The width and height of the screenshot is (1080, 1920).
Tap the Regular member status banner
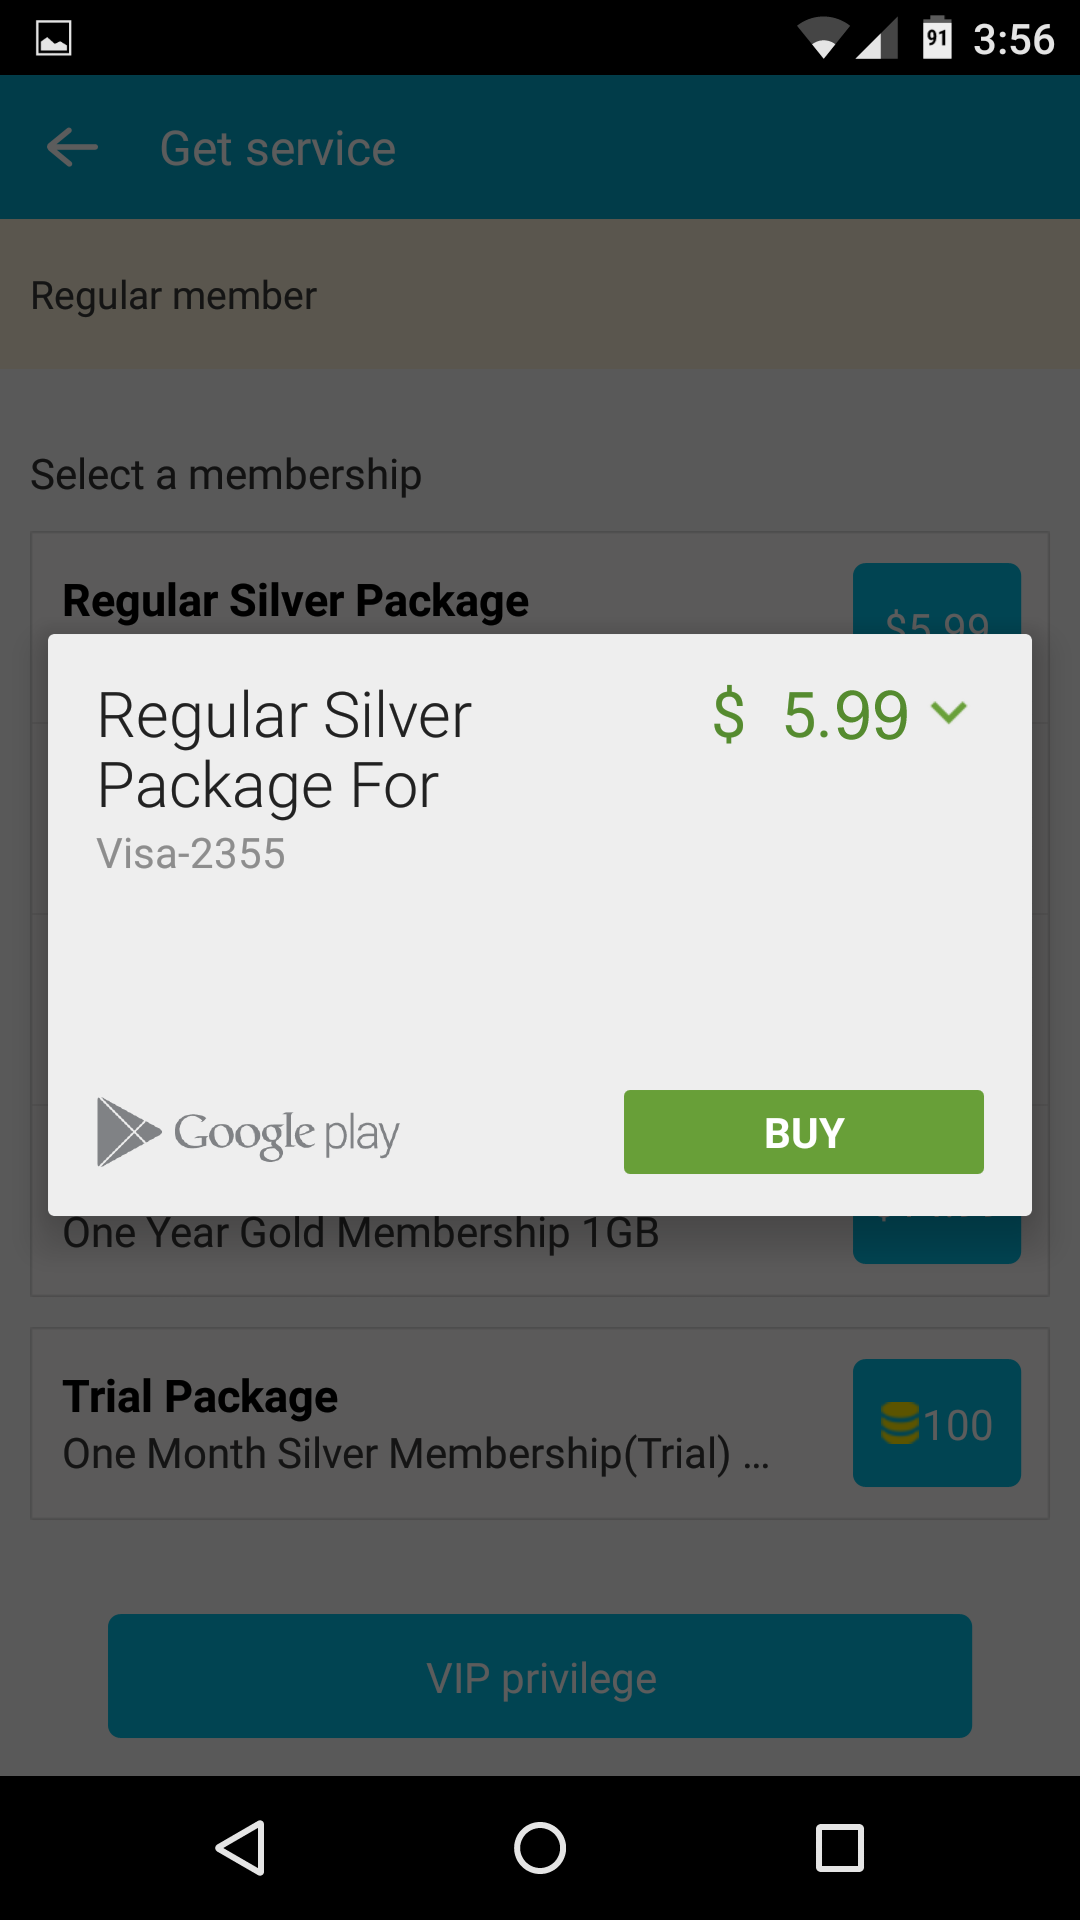click(540, 295)
